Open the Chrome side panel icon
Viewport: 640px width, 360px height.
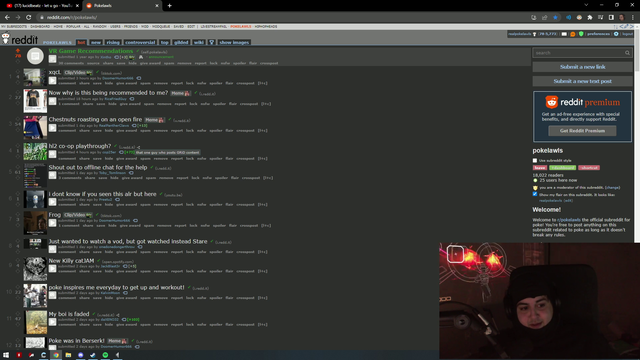coord(611,18)
